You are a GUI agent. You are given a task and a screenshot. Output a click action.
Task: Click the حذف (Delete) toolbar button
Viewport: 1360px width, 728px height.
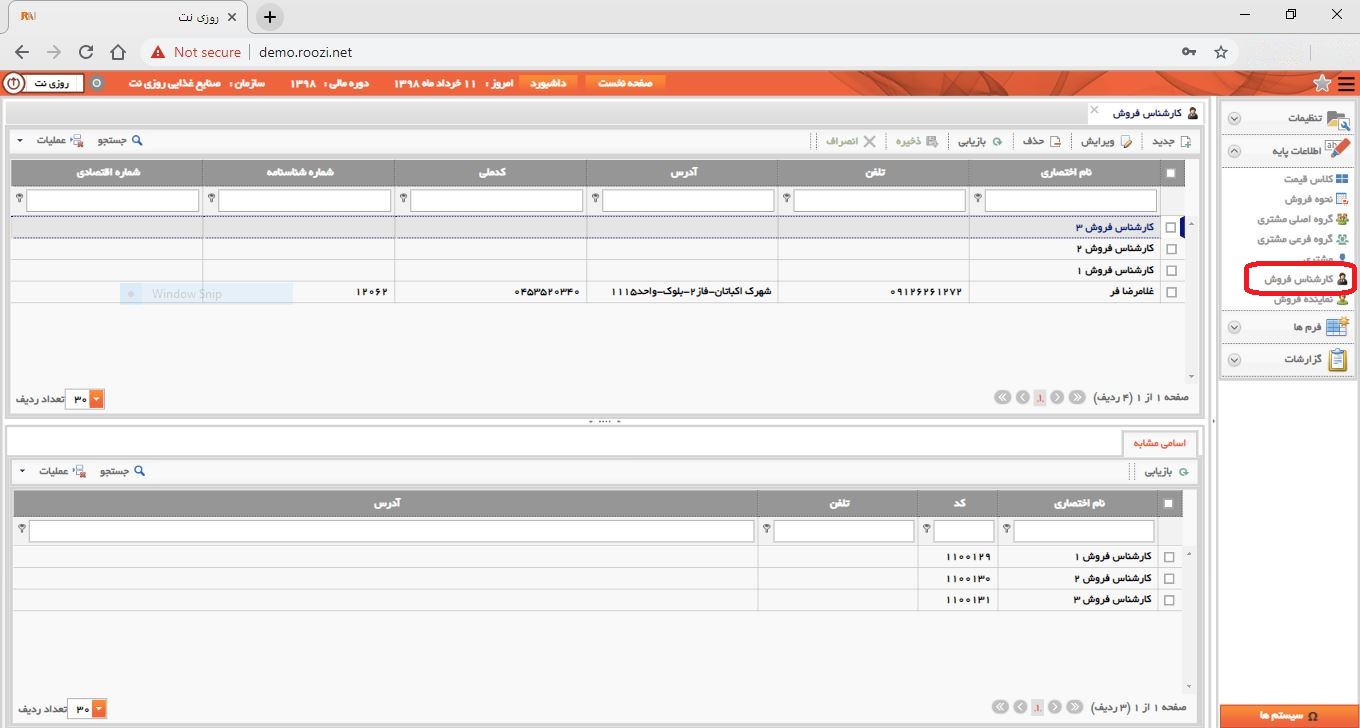click(x=1042, y=141)
